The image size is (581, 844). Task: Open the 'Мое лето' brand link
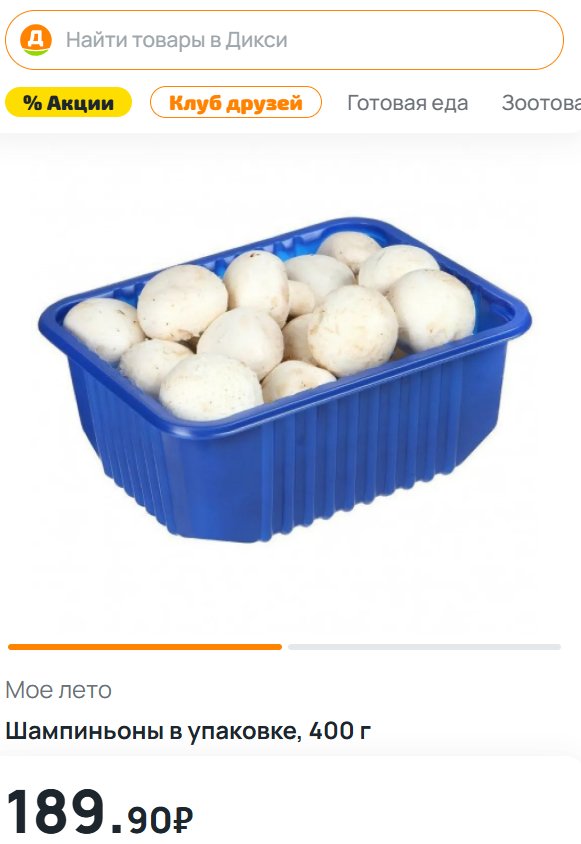[x=59, y=690]
